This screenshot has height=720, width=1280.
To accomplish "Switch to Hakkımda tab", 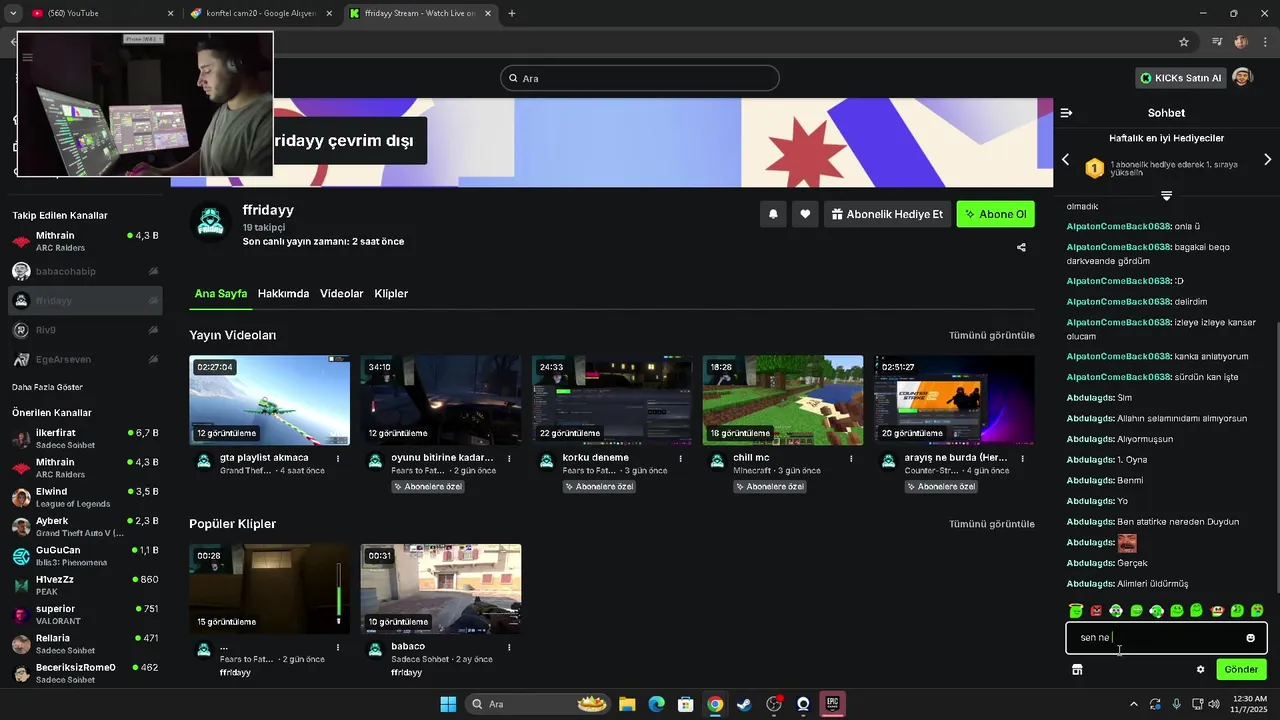I will coord(283,294).
